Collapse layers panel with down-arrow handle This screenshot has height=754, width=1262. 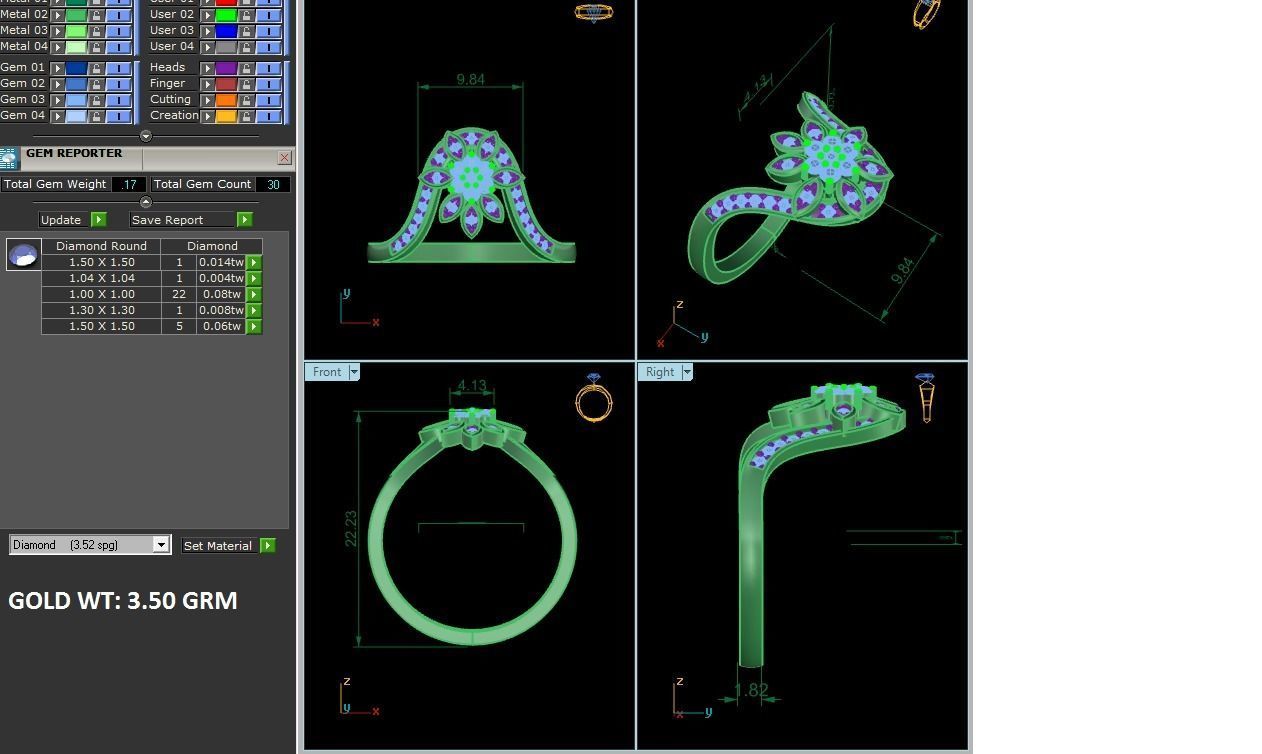[145, 136]
